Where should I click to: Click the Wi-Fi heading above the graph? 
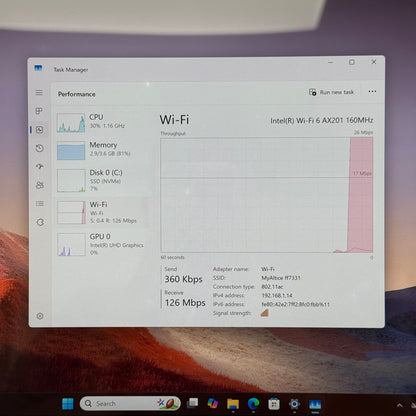click(x=174, y=120)
